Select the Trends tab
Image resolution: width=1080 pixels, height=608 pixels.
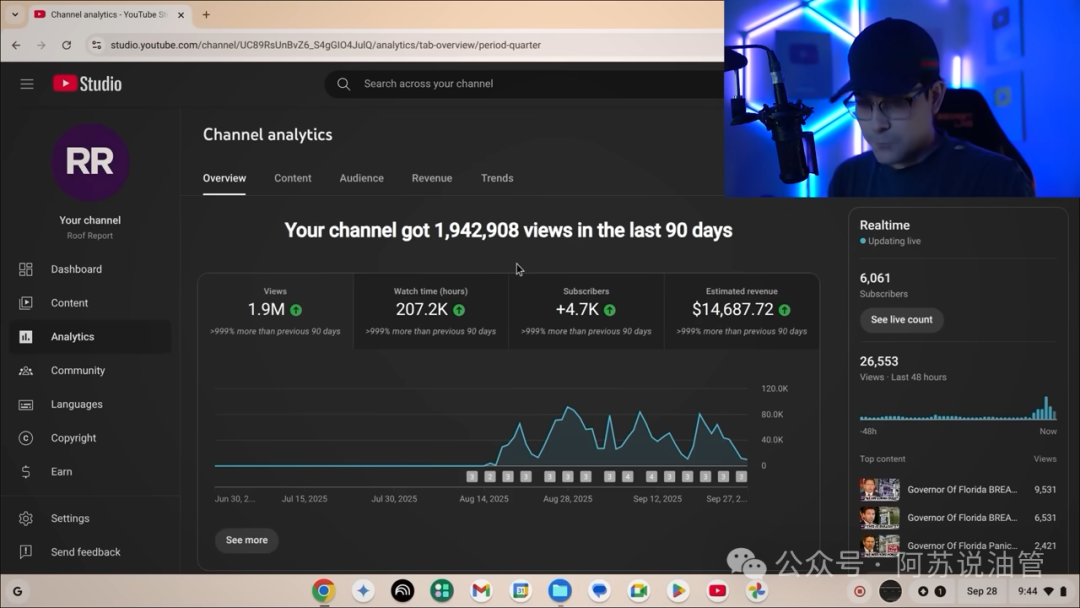tap(496, 178)
